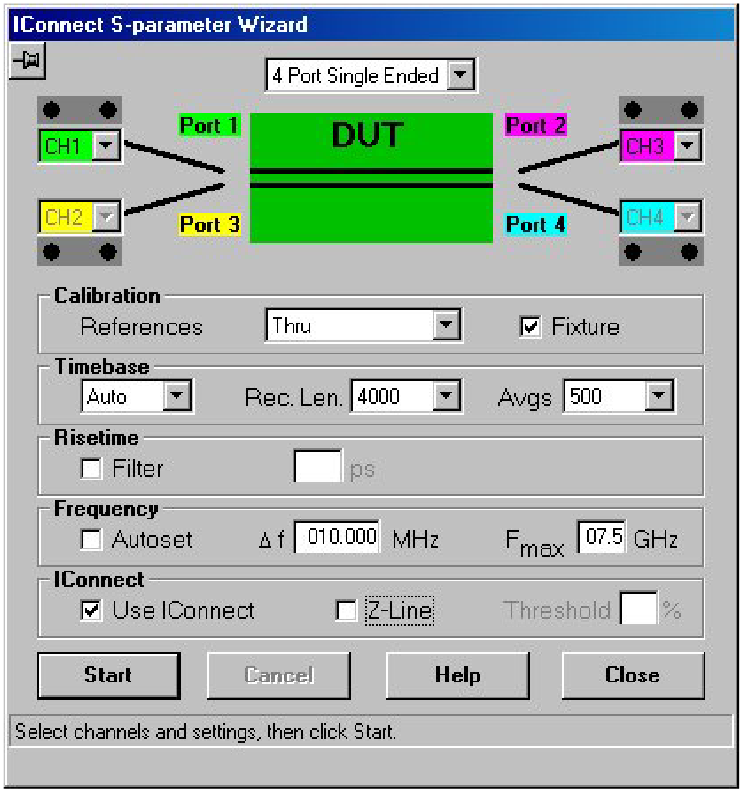Open the CH3 channel dropdown
The height and width of the screenshot is (791, 742).
(687, 146)
